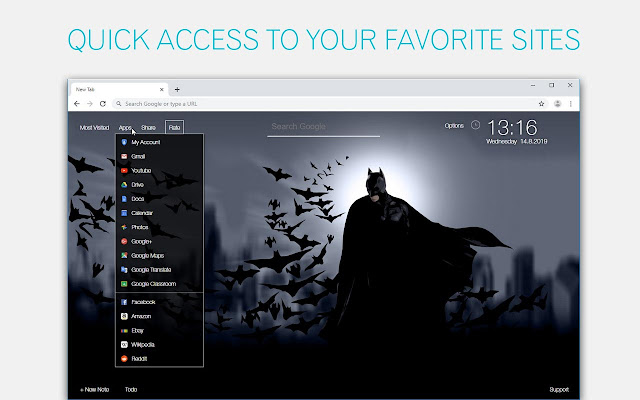Select Ebay label in Apps list
This screenshot has width=640, height=400.
tap(137, 331)
